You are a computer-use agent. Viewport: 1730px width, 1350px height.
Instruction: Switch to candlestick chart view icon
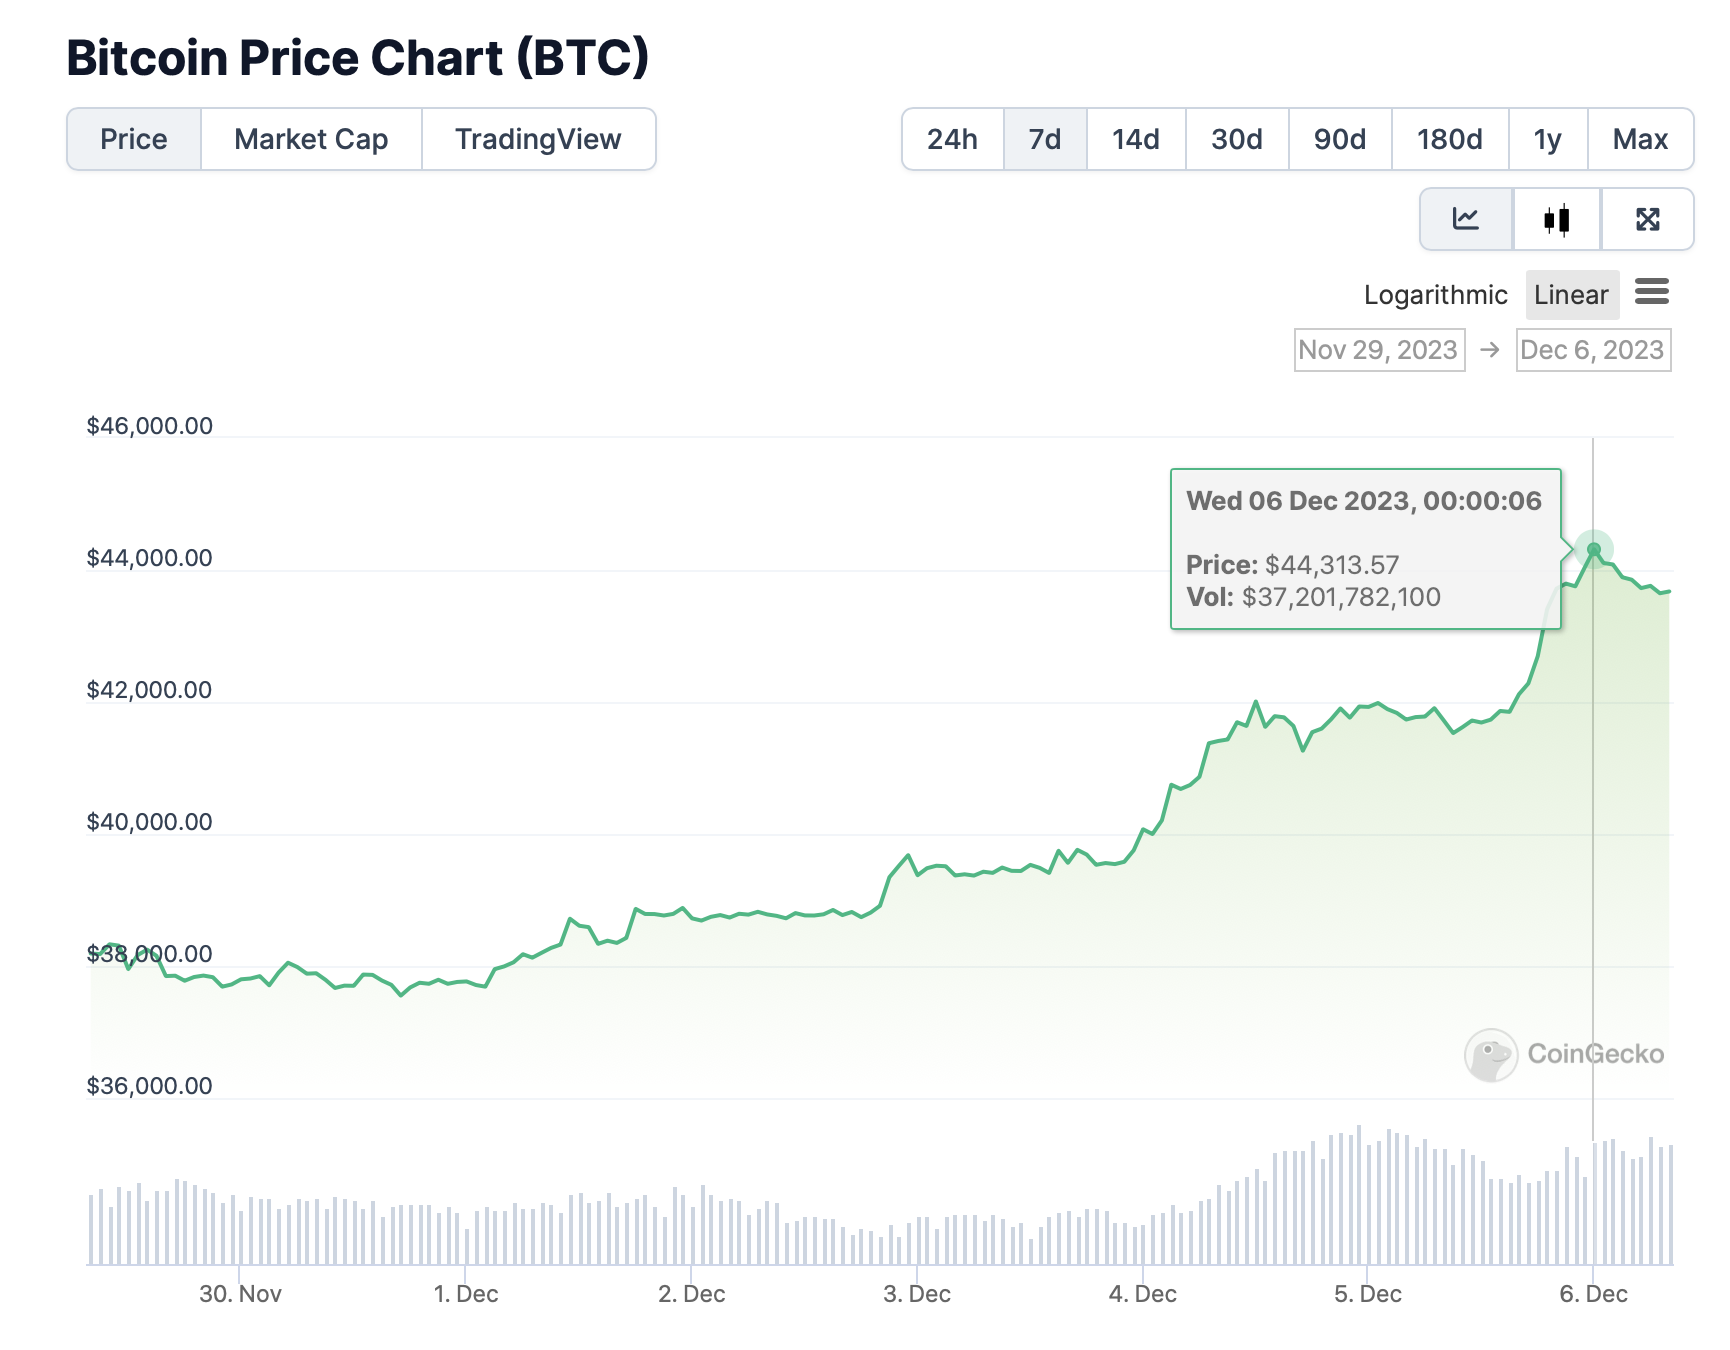click(1557, 219)
